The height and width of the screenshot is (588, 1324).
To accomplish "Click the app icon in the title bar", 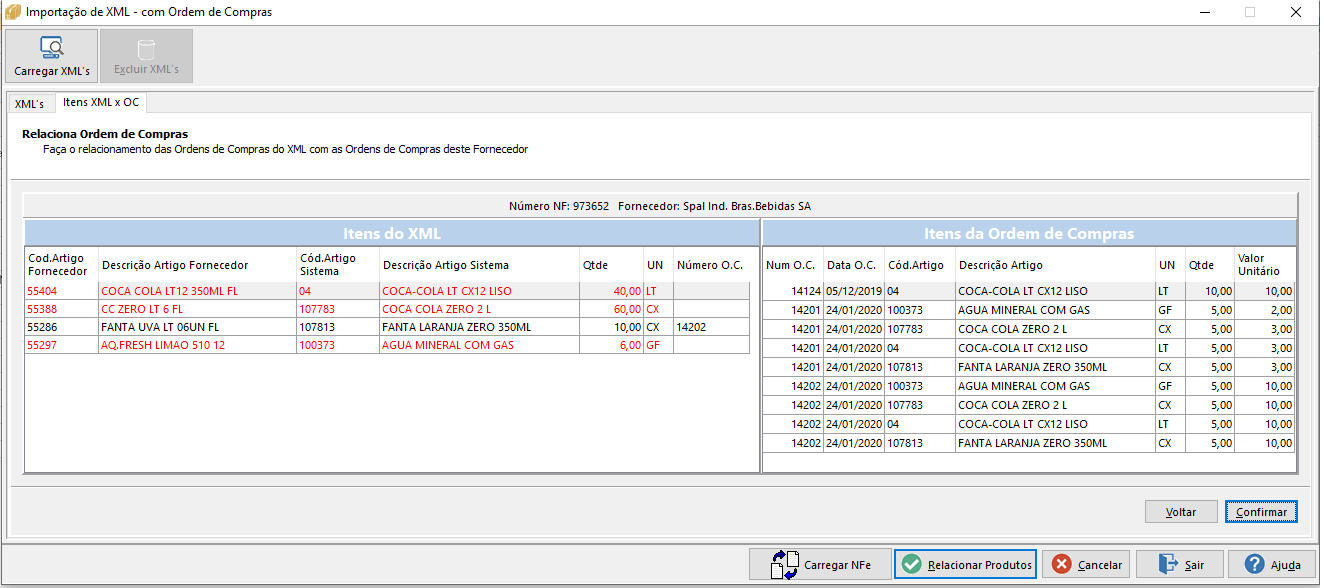I will pyautogui.click(x=12, y=12).
